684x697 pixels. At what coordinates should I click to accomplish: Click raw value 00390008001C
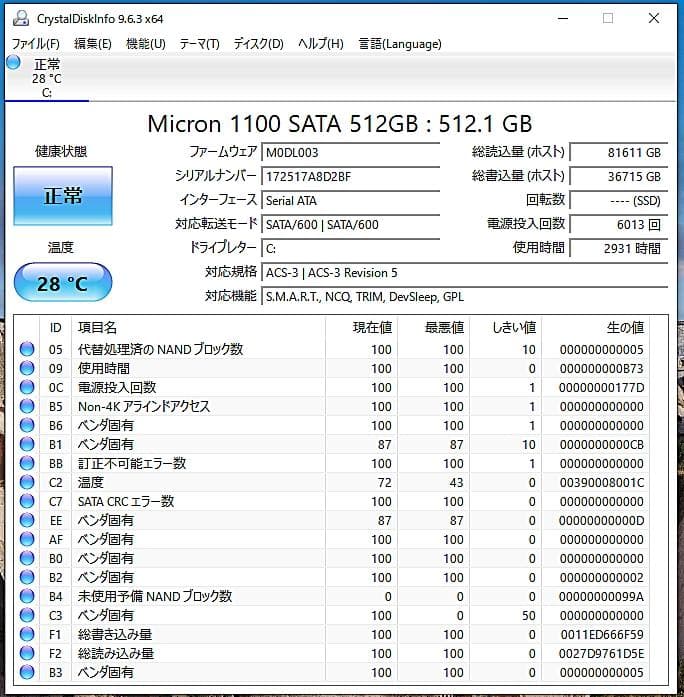601,483
